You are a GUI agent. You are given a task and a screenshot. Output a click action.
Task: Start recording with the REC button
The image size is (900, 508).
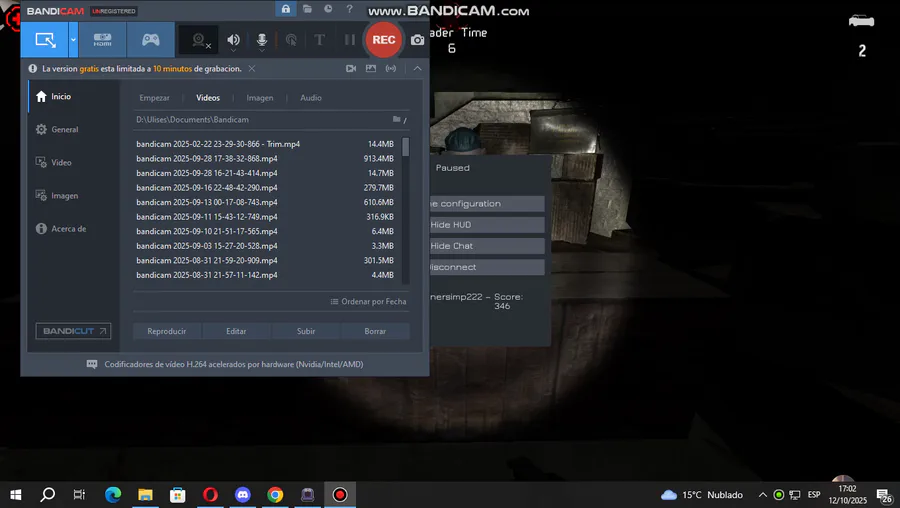pyautogui.click(x=383, y=40)
